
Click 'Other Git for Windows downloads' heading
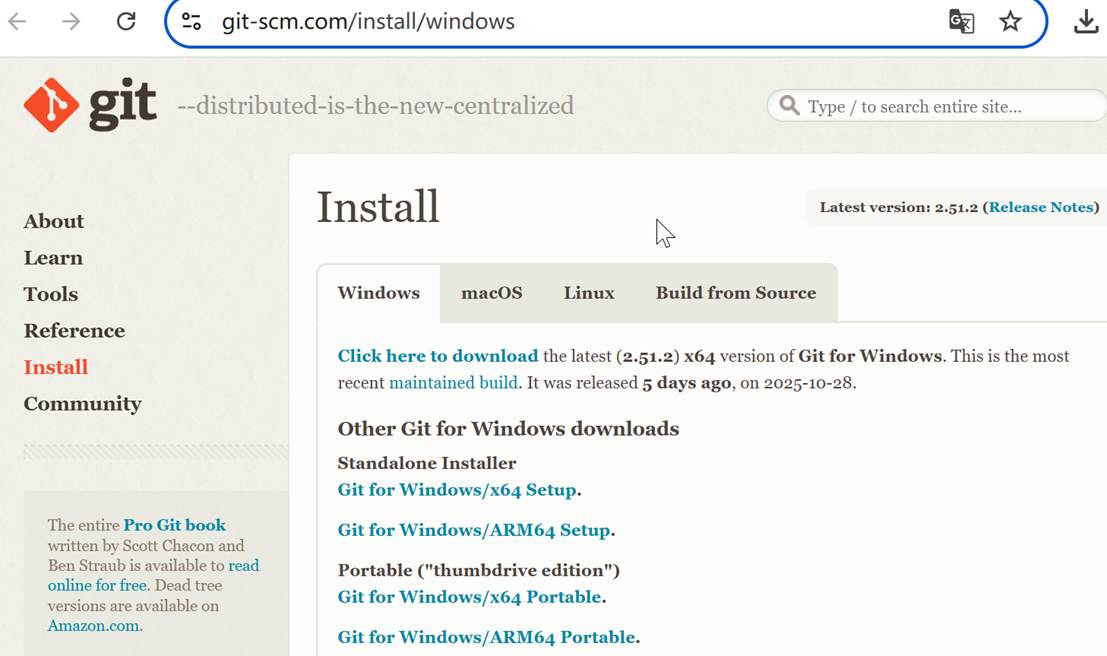[508, 429]
